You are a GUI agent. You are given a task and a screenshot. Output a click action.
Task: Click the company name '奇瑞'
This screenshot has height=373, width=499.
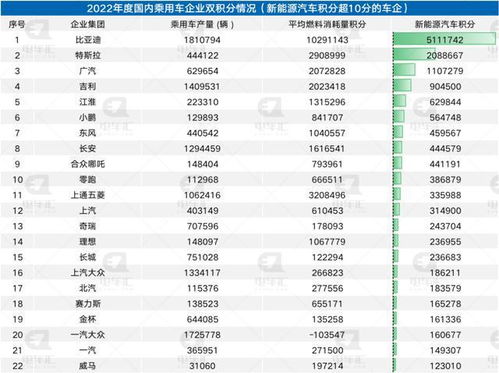[x=88, y=226]
